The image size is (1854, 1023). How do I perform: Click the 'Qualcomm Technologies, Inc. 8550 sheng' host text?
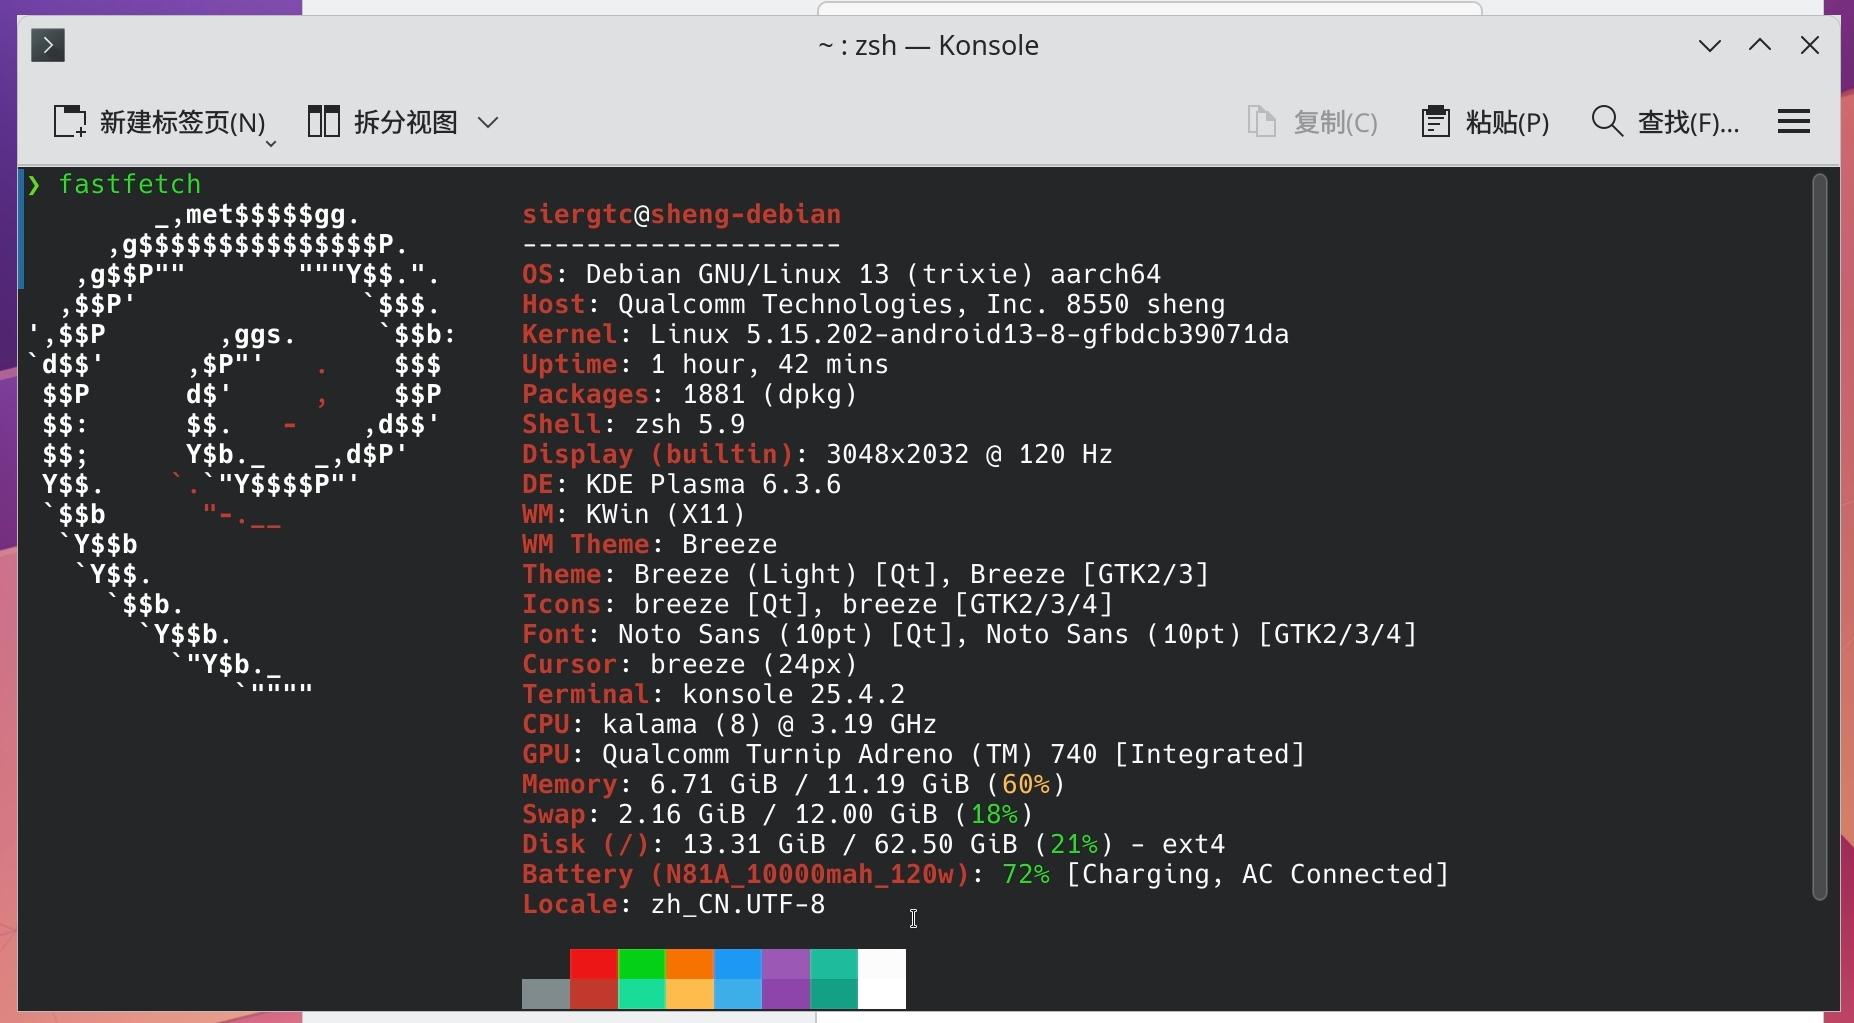922,304
